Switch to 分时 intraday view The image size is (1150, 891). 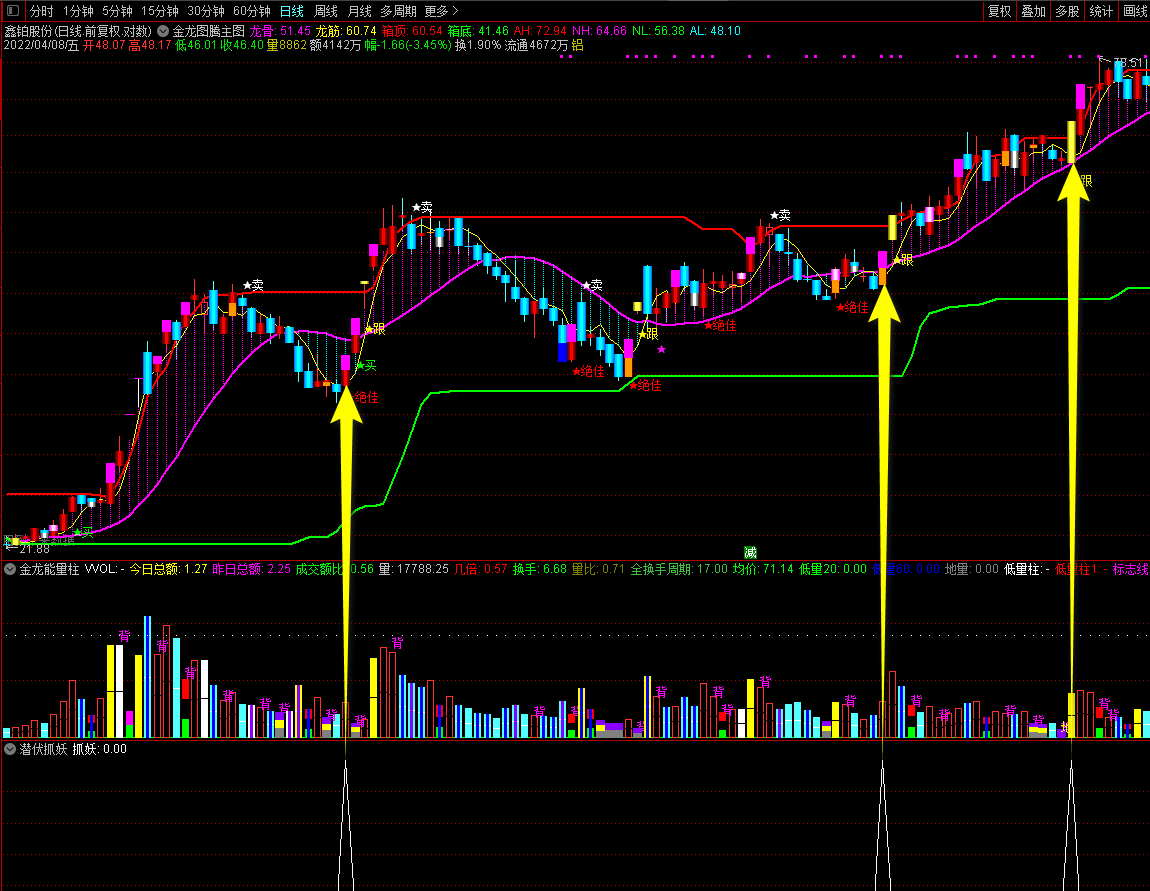(x=42, y=11)
